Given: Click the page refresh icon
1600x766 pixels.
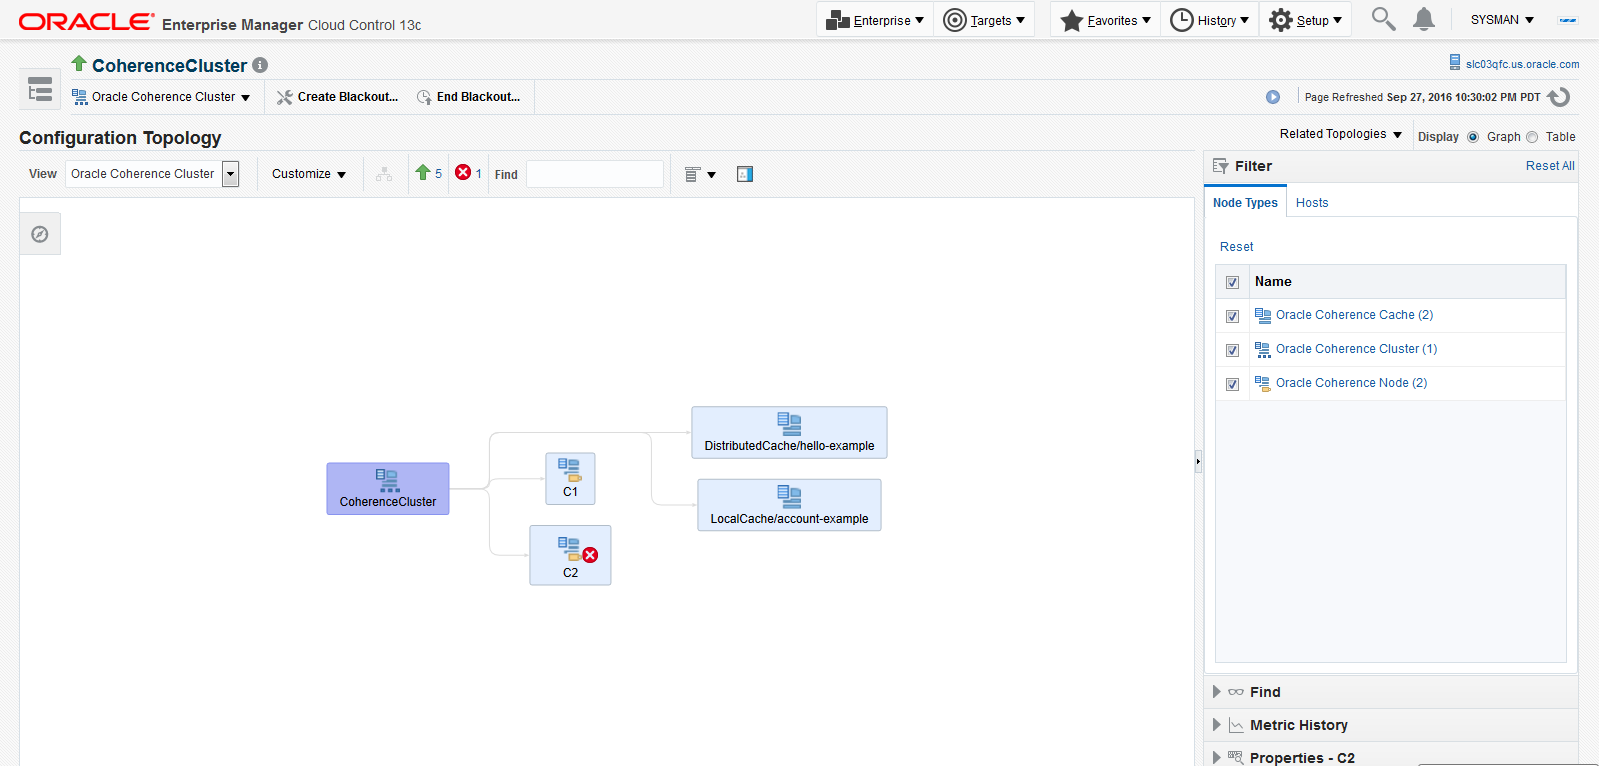Looking at the screenshot, I should [1559, 97].
